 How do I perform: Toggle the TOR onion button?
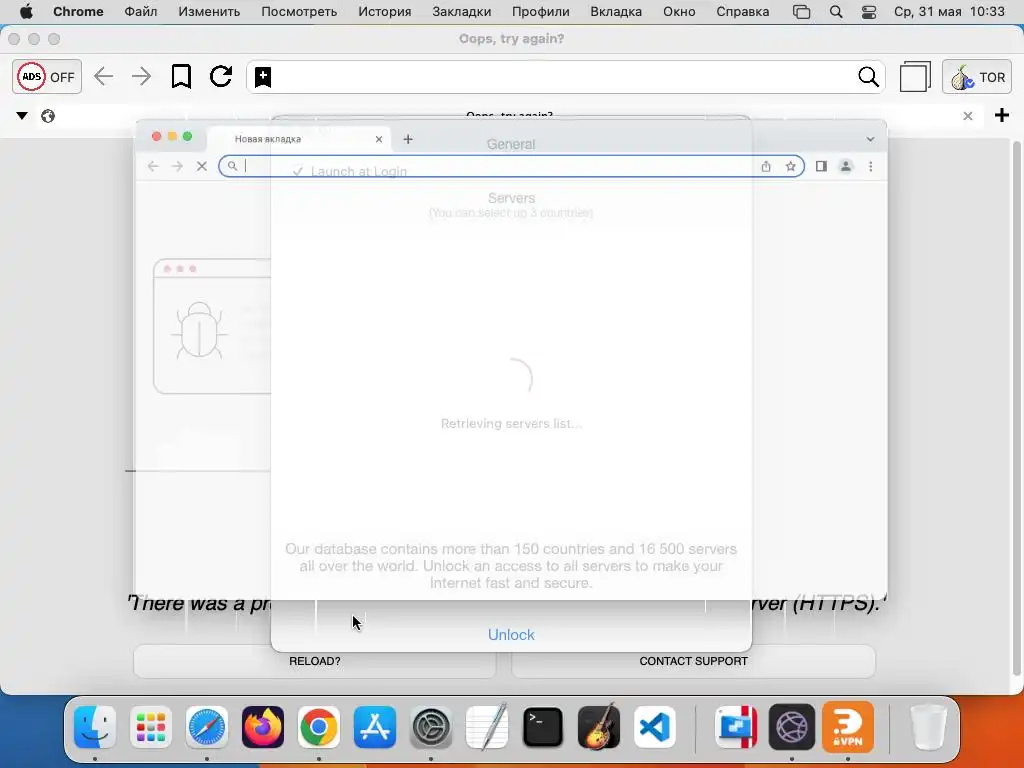pos(977,77)
